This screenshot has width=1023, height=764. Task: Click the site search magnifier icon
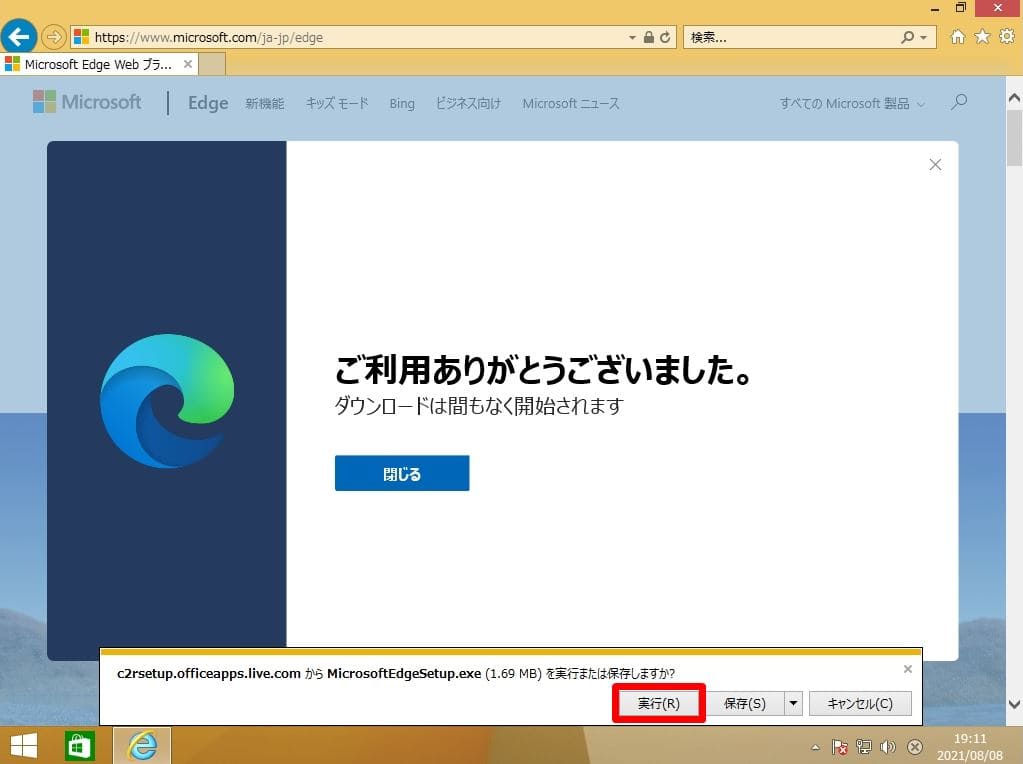pyautogui.click(x=959, y=102)
